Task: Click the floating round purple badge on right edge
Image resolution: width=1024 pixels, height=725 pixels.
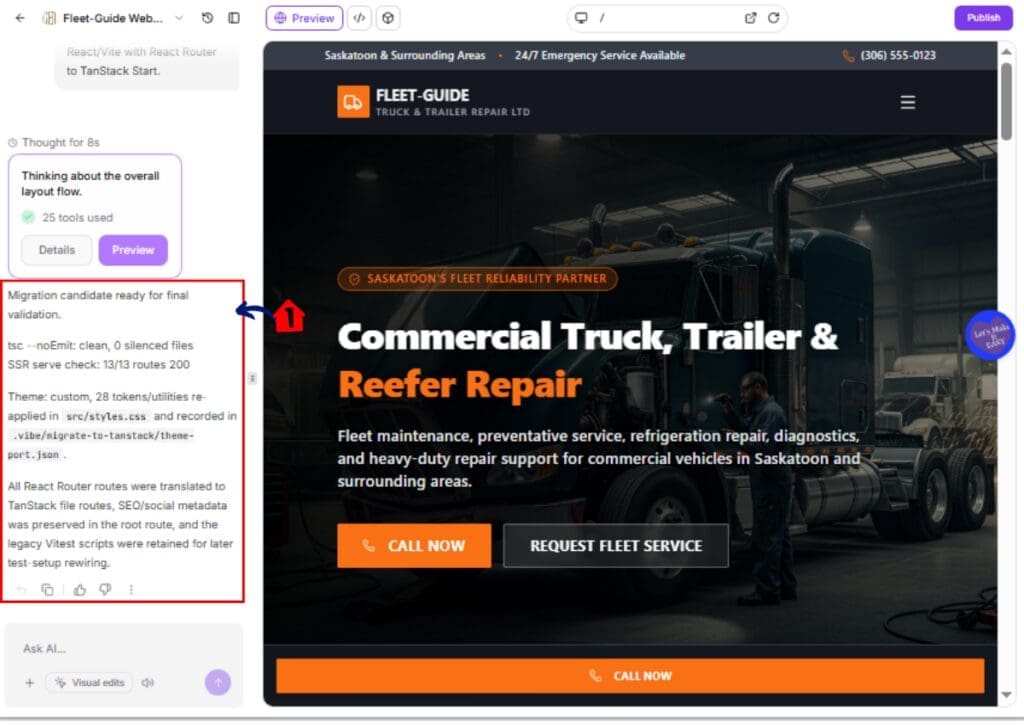Action: (990, 335)
